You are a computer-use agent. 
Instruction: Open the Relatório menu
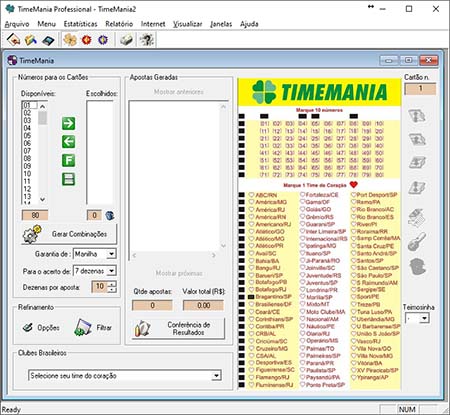pyautogui.click(x=119, y=24)
